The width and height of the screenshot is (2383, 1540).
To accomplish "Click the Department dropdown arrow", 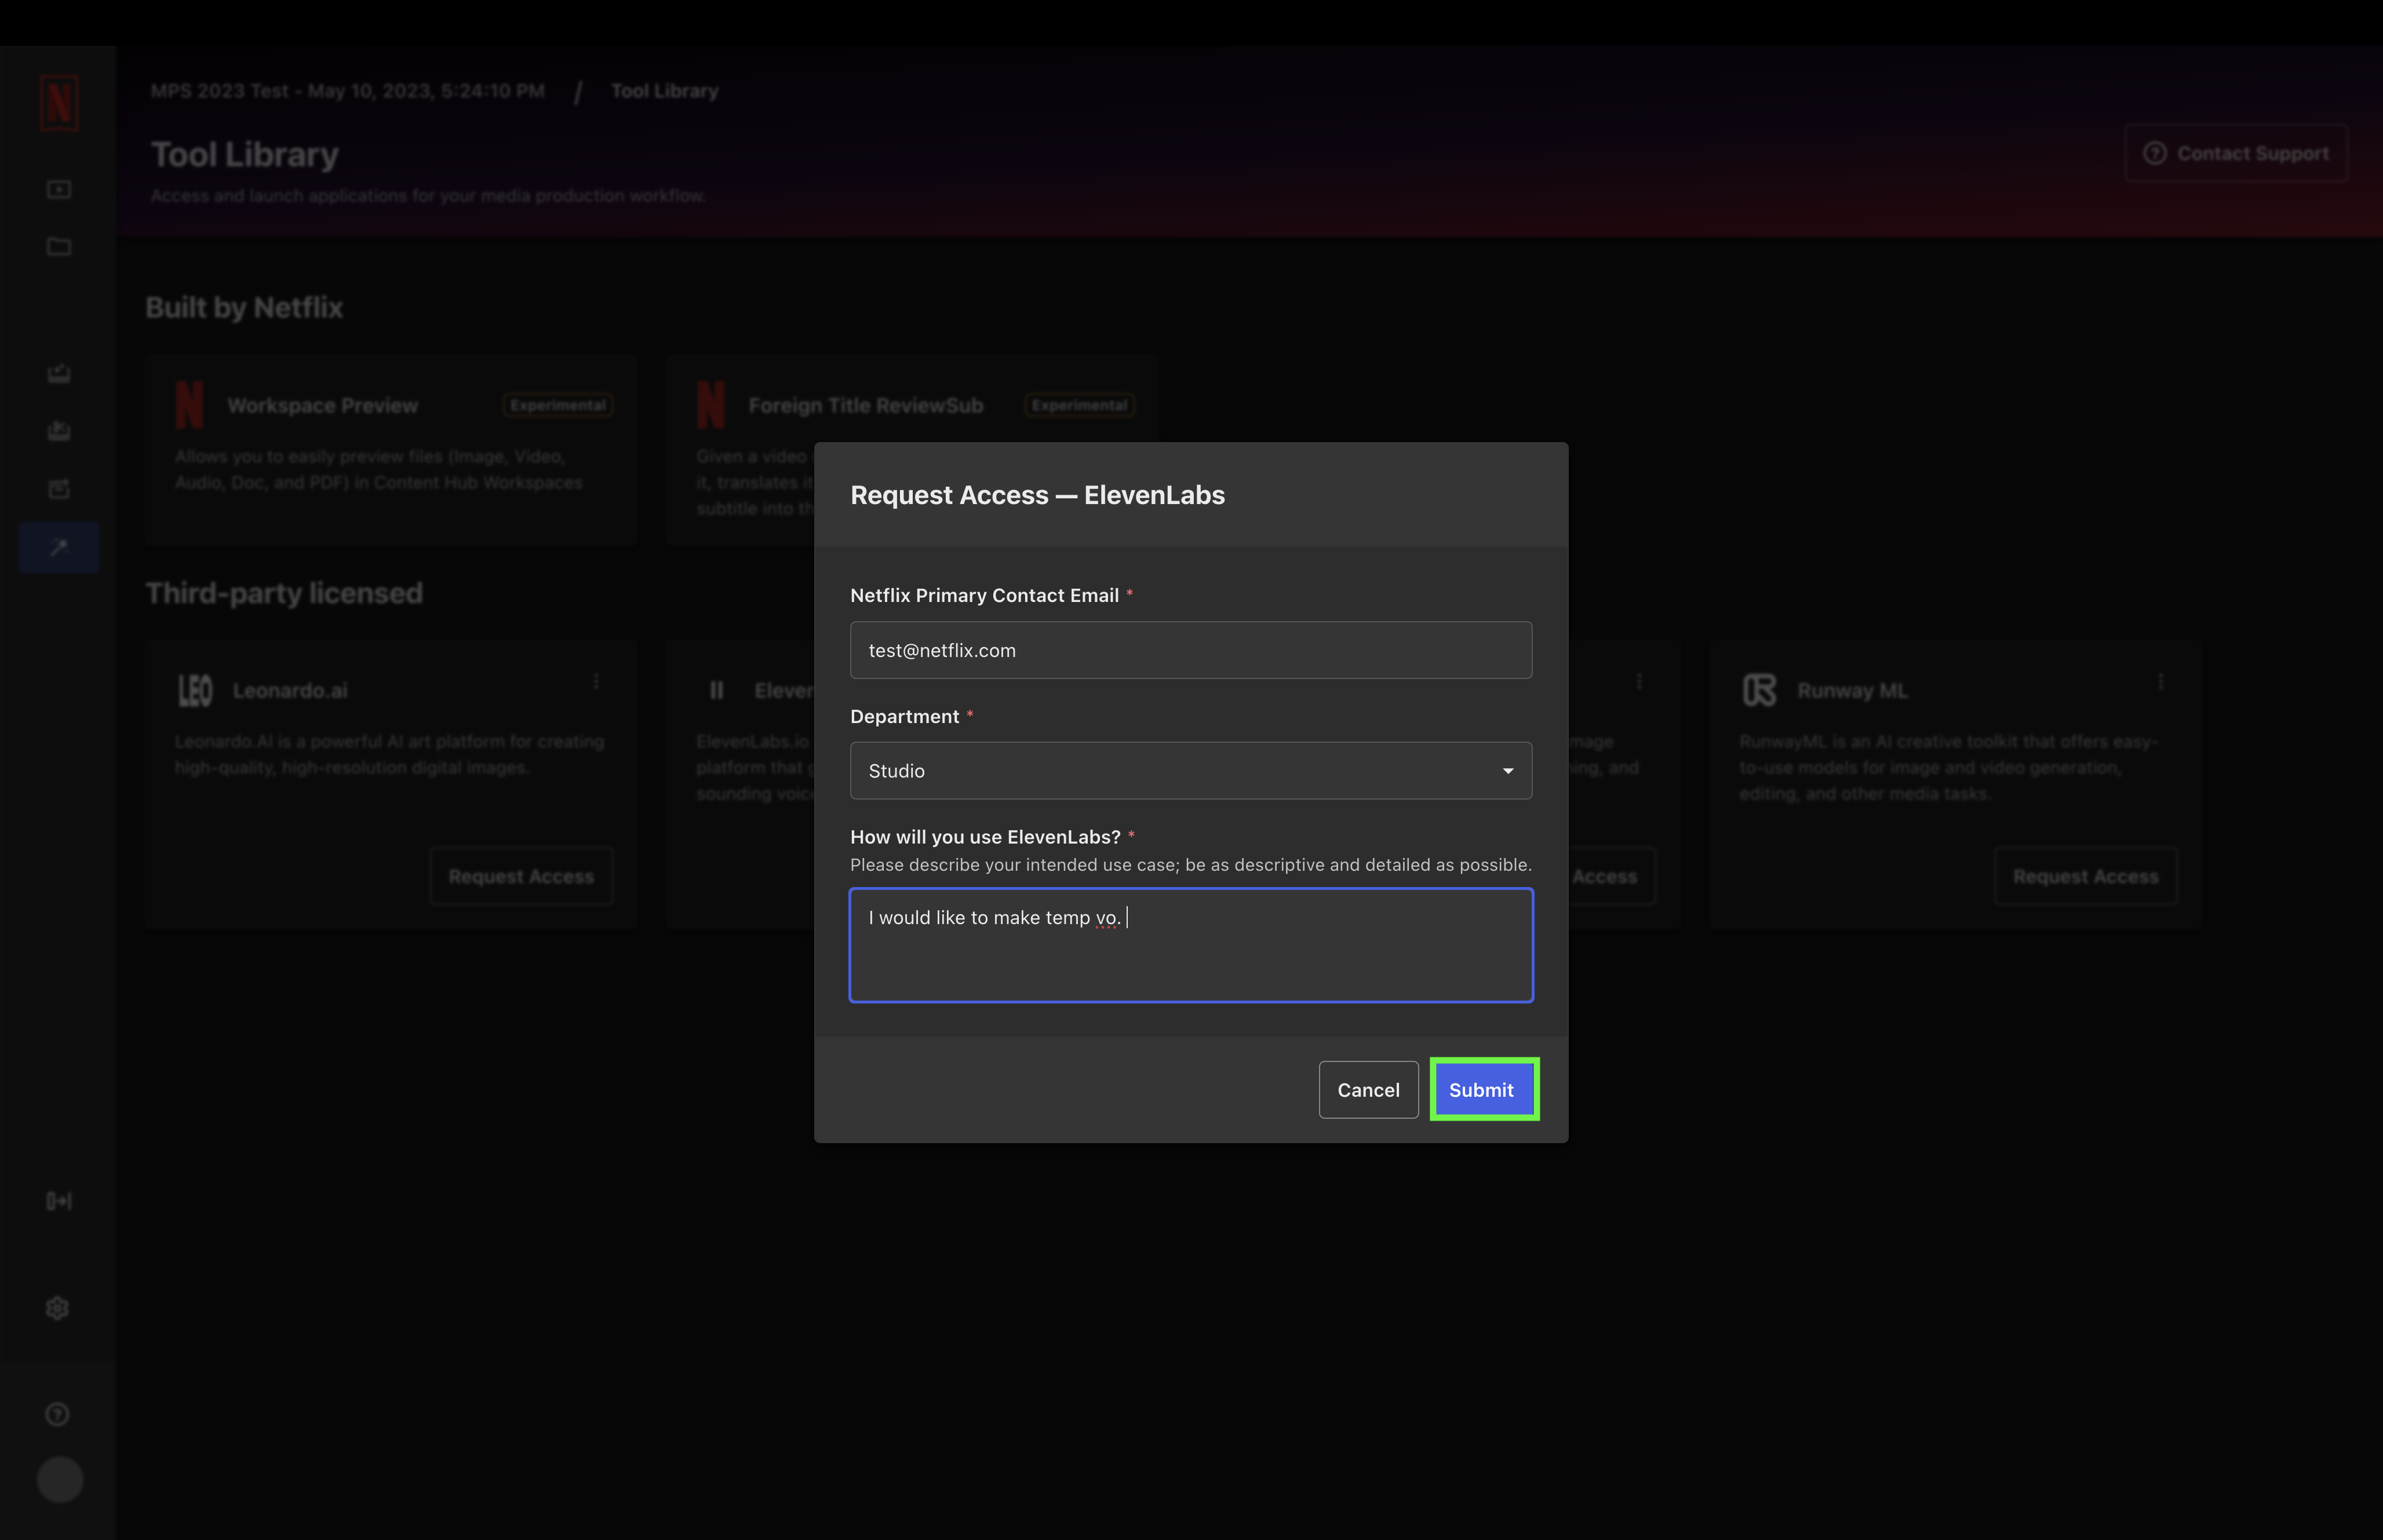I will 1508,771.
